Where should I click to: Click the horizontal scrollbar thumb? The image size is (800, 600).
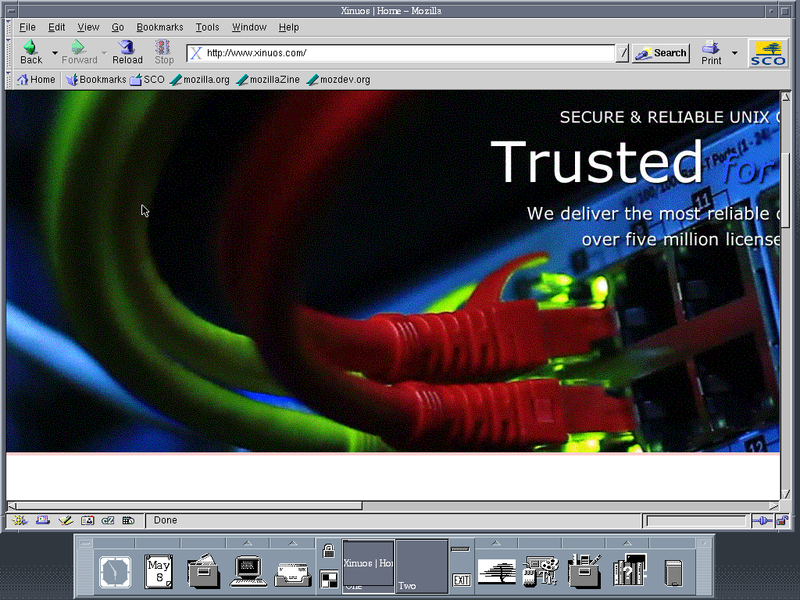[189, 506]
